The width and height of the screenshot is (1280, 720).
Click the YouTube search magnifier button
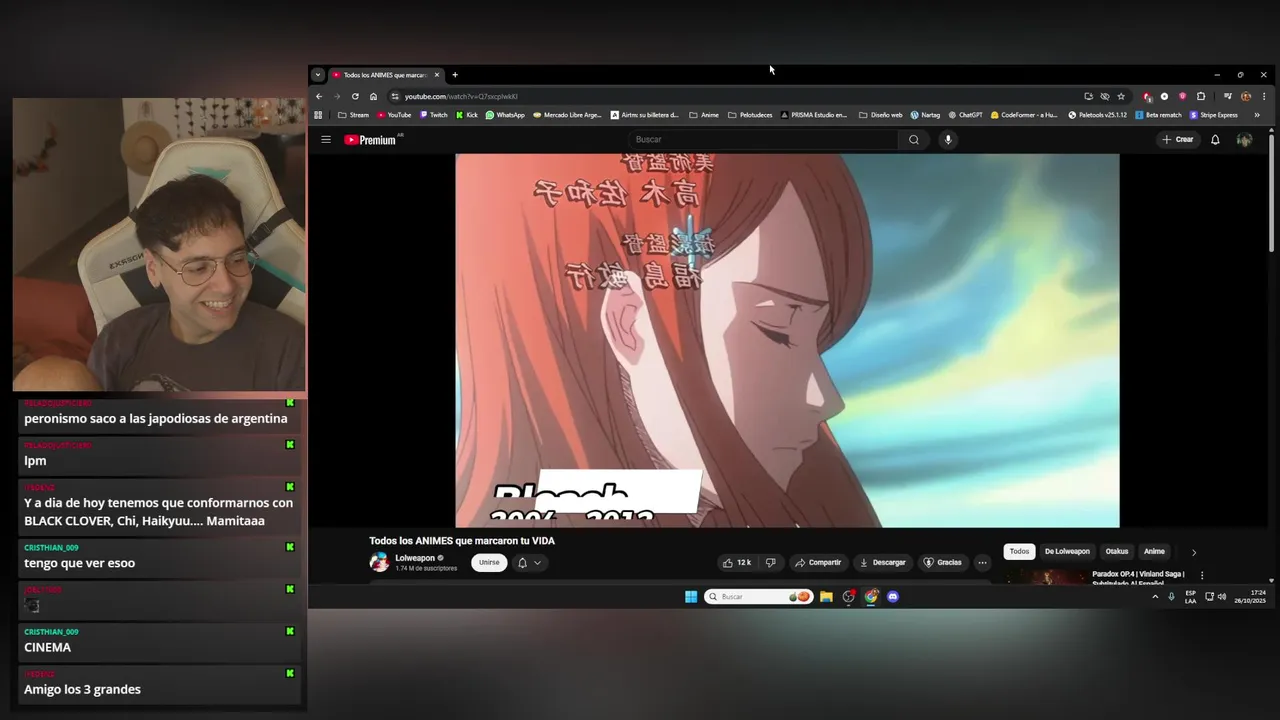[x=913, y=140]
